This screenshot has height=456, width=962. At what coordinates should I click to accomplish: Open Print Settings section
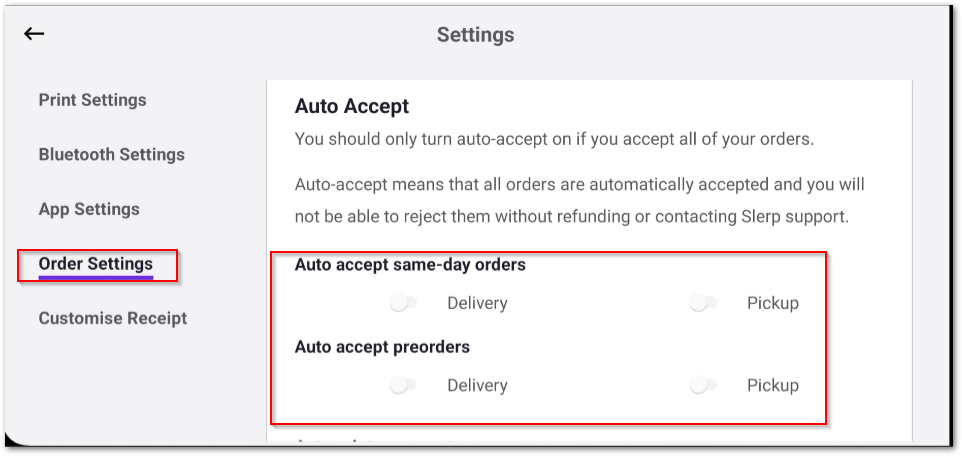pyautogui.click(x=92, y=100)
